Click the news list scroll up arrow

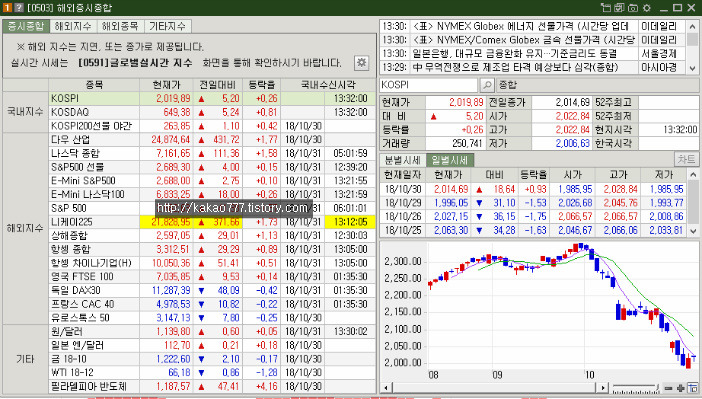693,26
